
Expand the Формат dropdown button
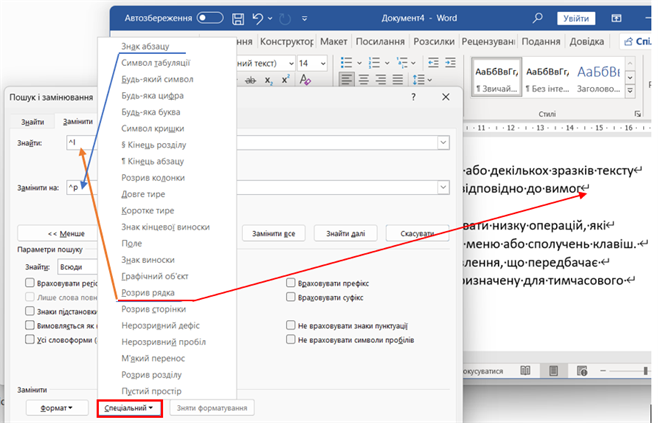click(56, 408)
